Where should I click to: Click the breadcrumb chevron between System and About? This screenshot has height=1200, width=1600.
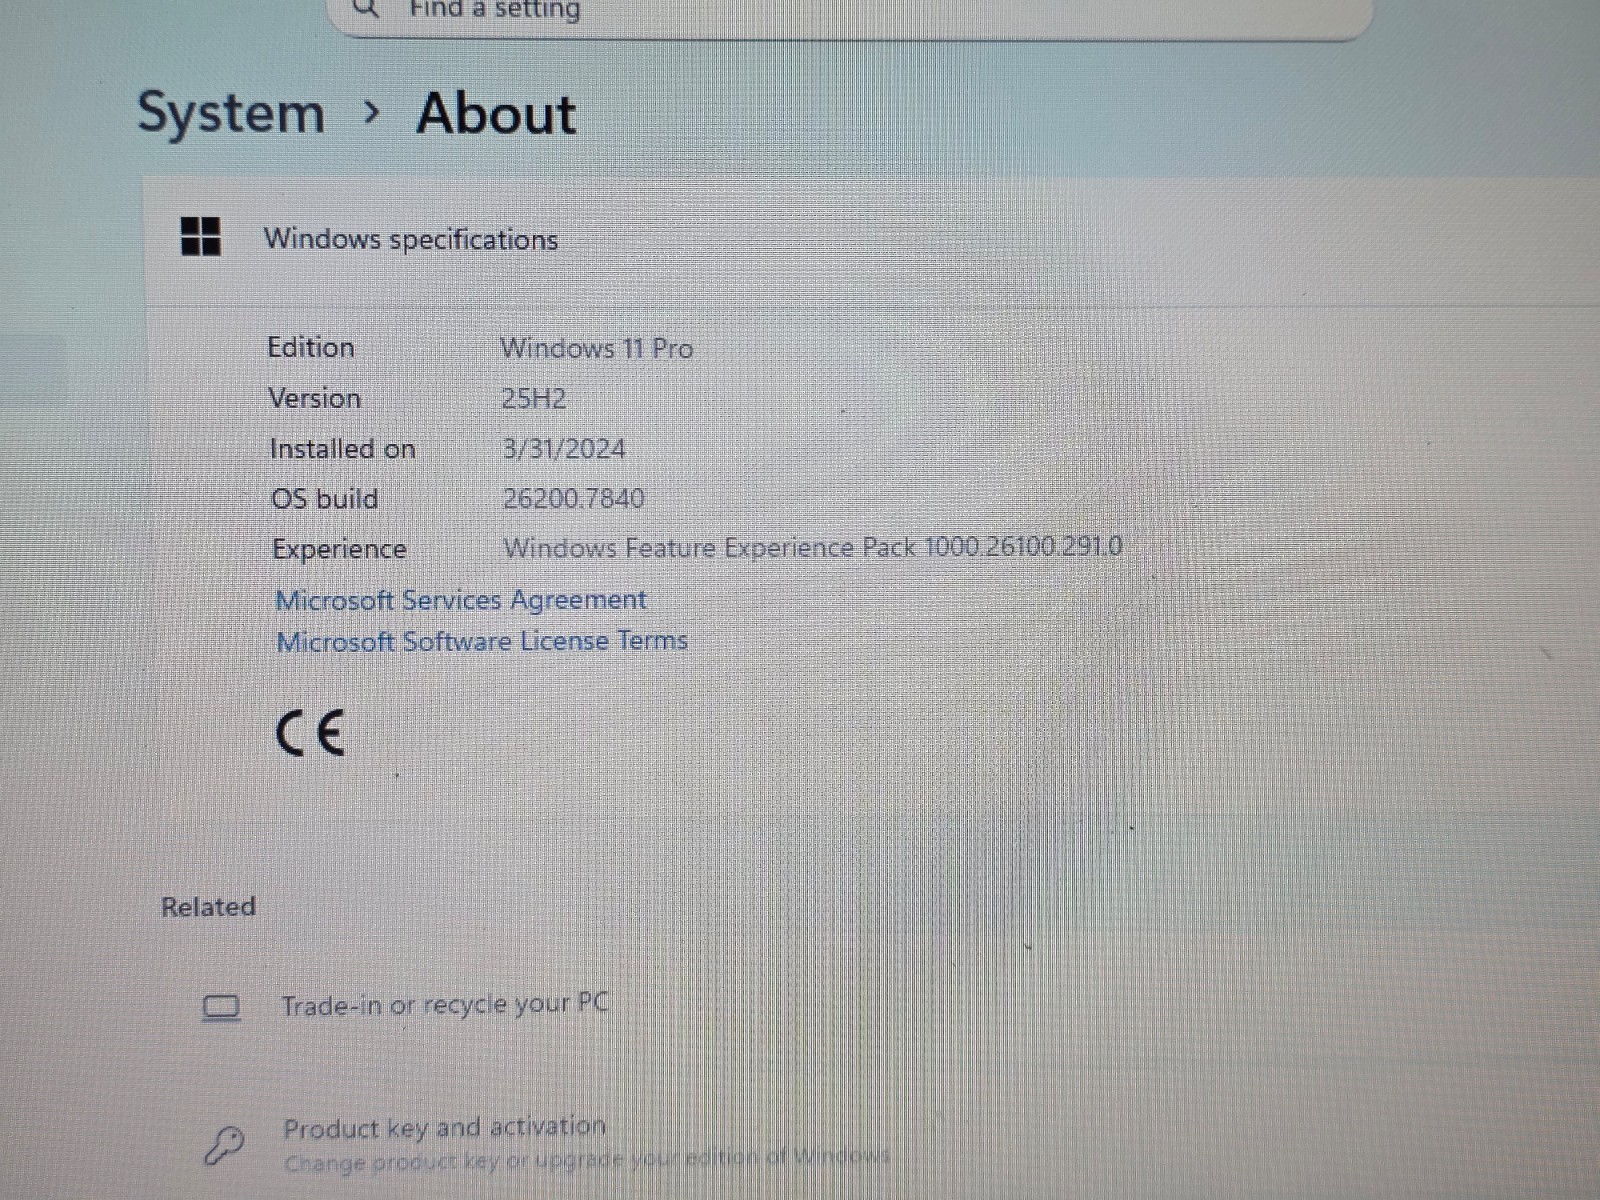[x=371, y=113]
